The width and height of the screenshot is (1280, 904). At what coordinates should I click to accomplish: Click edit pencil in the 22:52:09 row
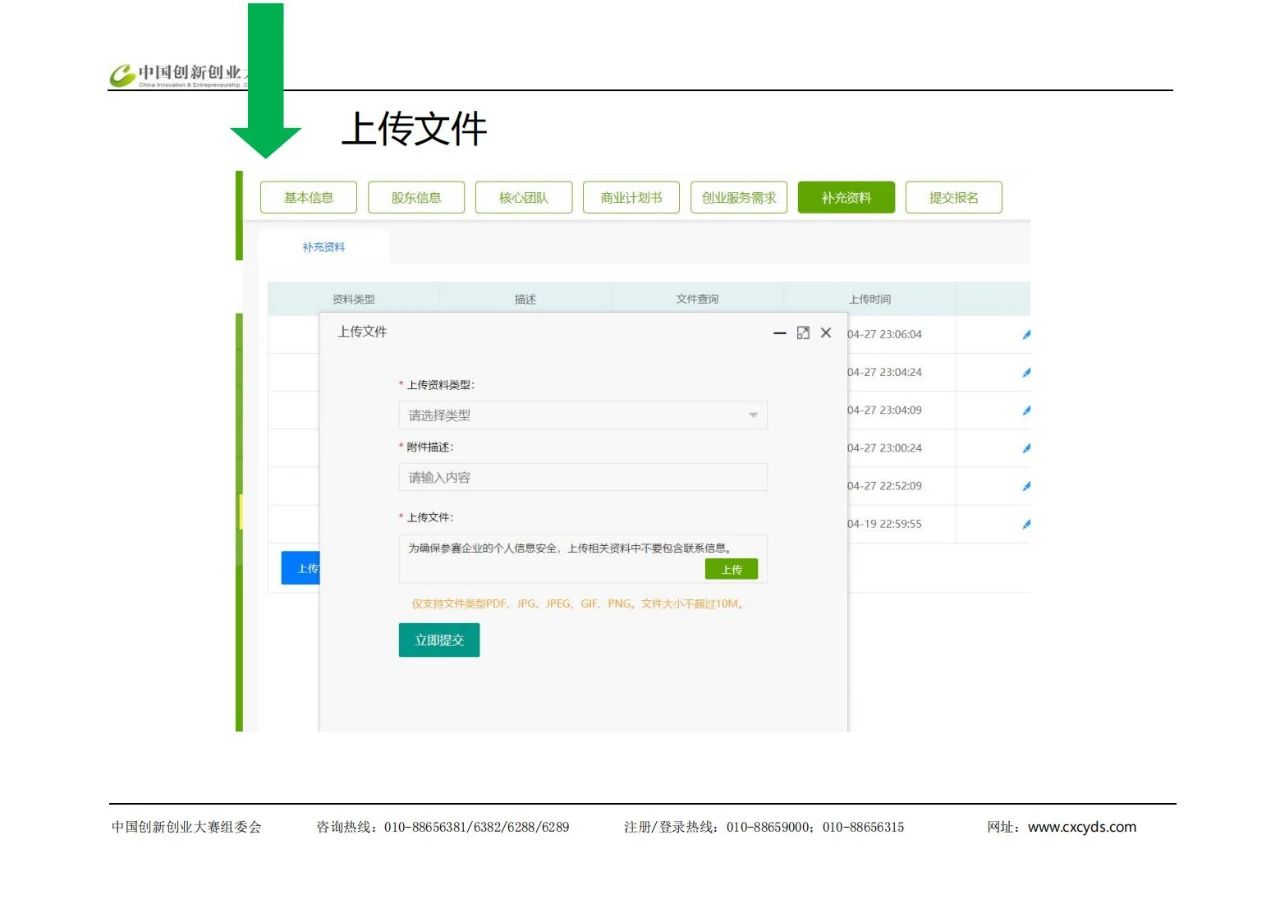tap(1026, 487)
